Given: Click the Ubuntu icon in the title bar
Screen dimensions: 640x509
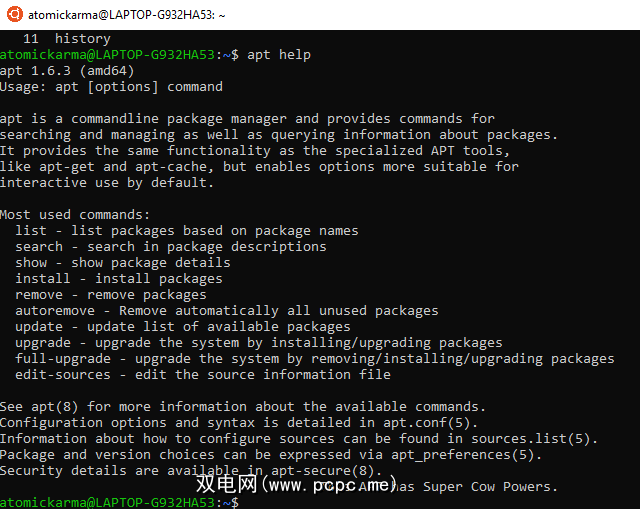Looking at the screenshot, I should tap(13, 15).
